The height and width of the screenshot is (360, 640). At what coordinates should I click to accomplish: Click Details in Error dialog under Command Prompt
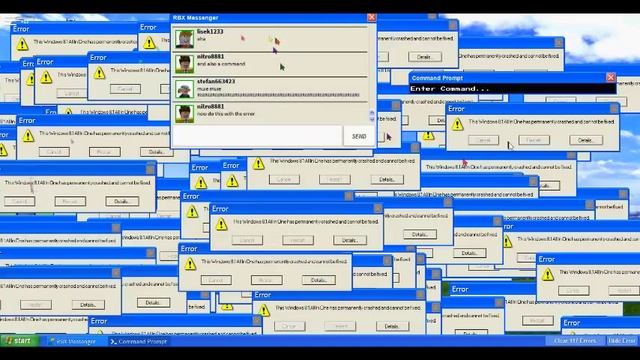[585, 140]
